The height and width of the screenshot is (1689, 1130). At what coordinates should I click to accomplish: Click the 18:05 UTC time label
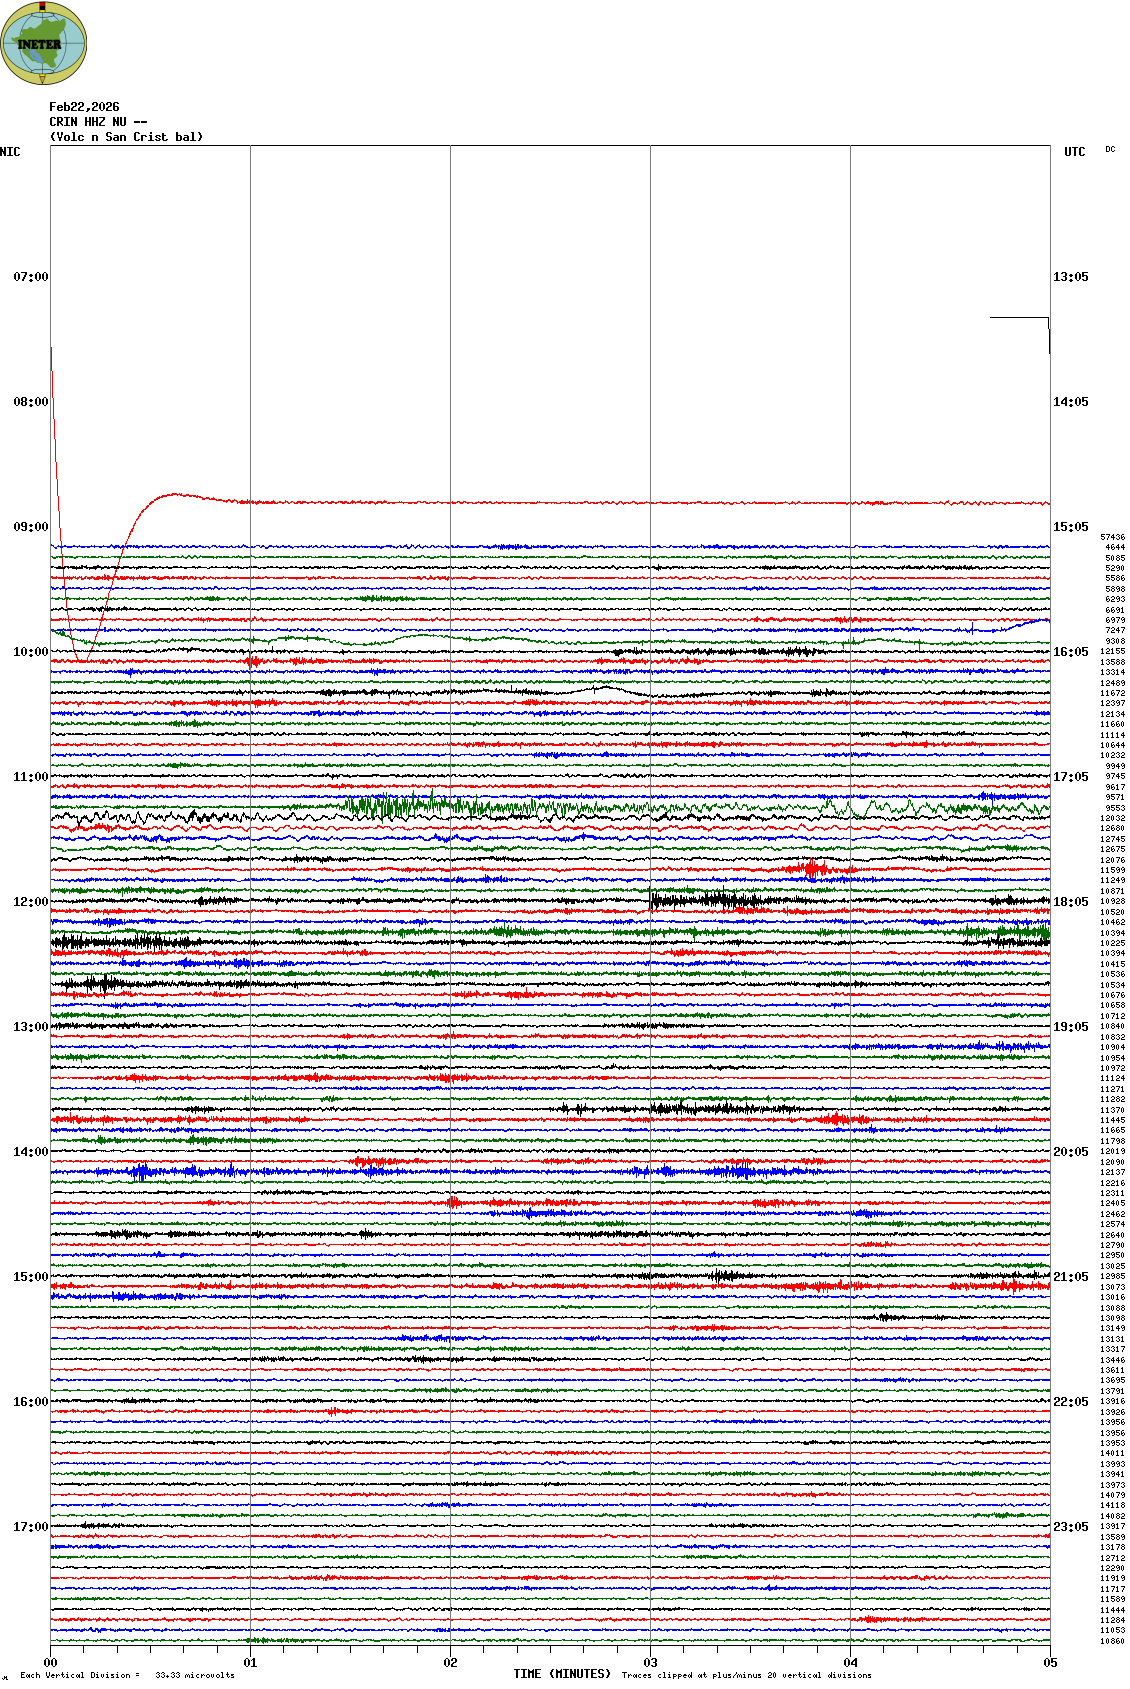click(x=1070, y=902)
